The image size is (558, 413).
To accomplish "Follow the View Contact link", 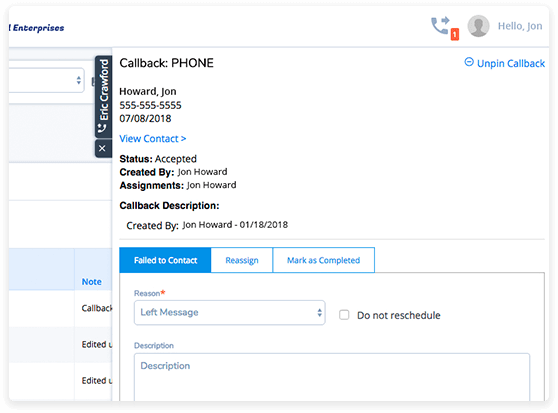I will click(153, 139).
